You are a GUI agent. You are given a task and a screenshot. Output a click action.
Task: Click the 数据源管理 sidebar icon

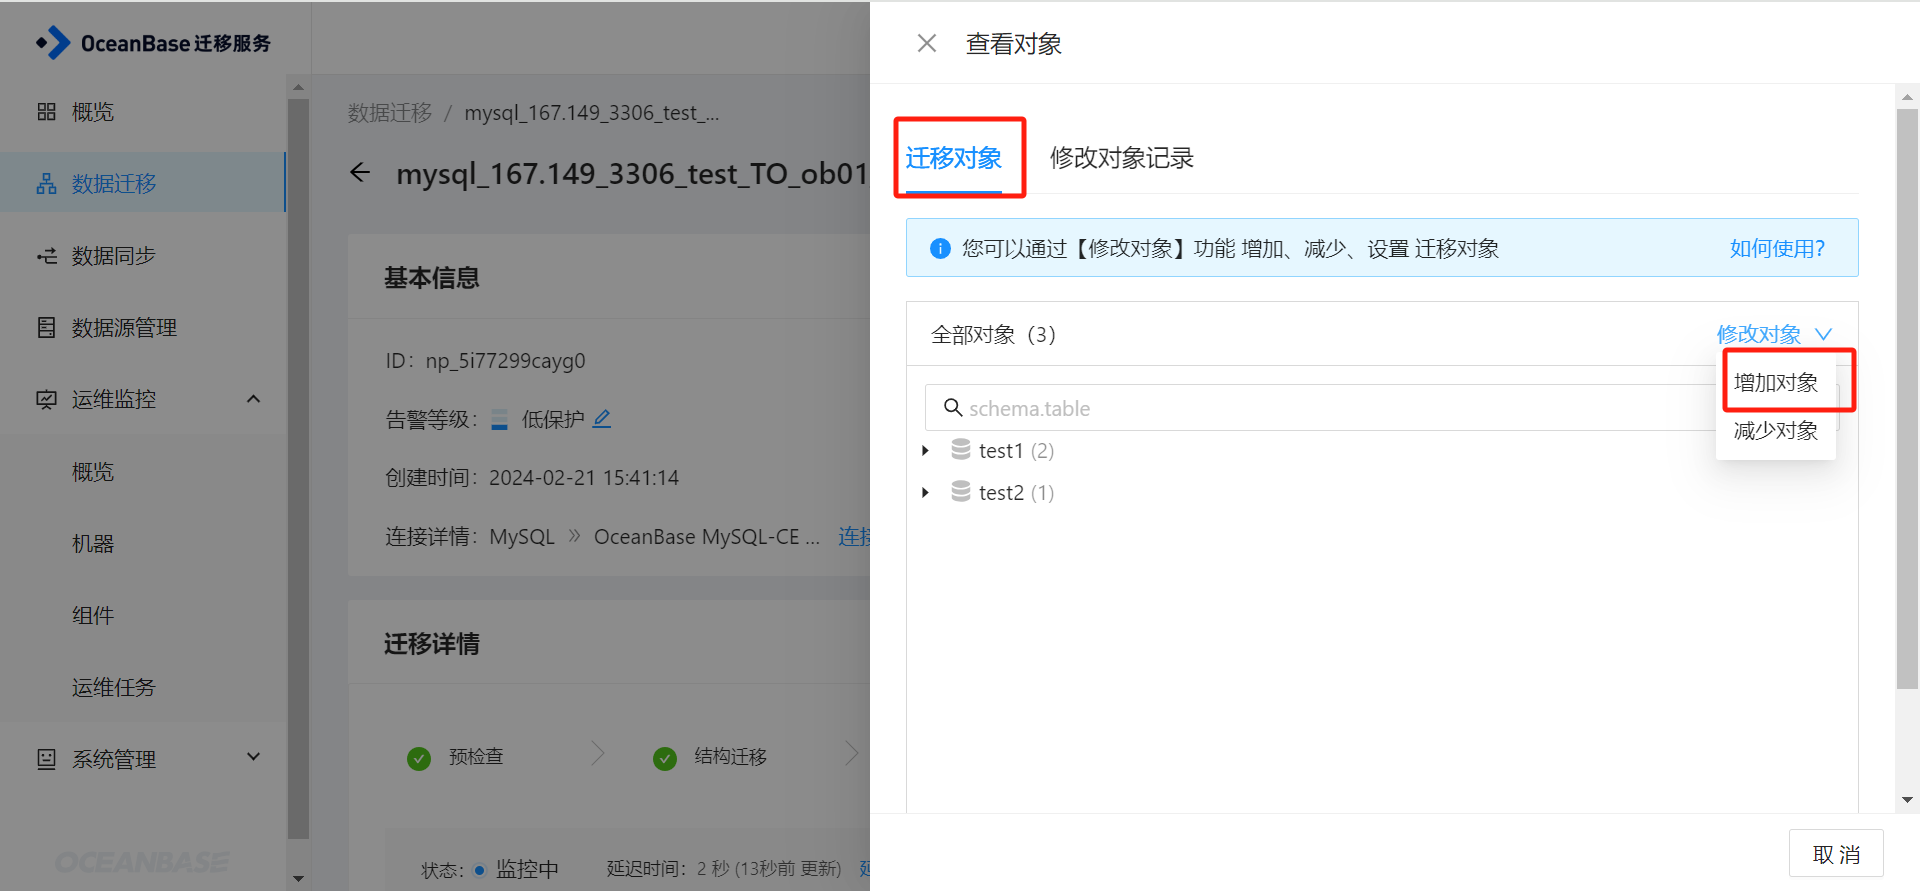[46, 328]
